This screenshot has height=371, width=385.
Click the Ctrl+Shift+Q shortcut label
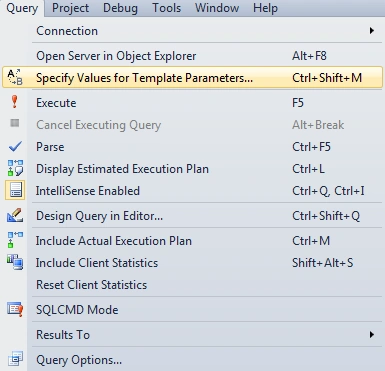326,216
